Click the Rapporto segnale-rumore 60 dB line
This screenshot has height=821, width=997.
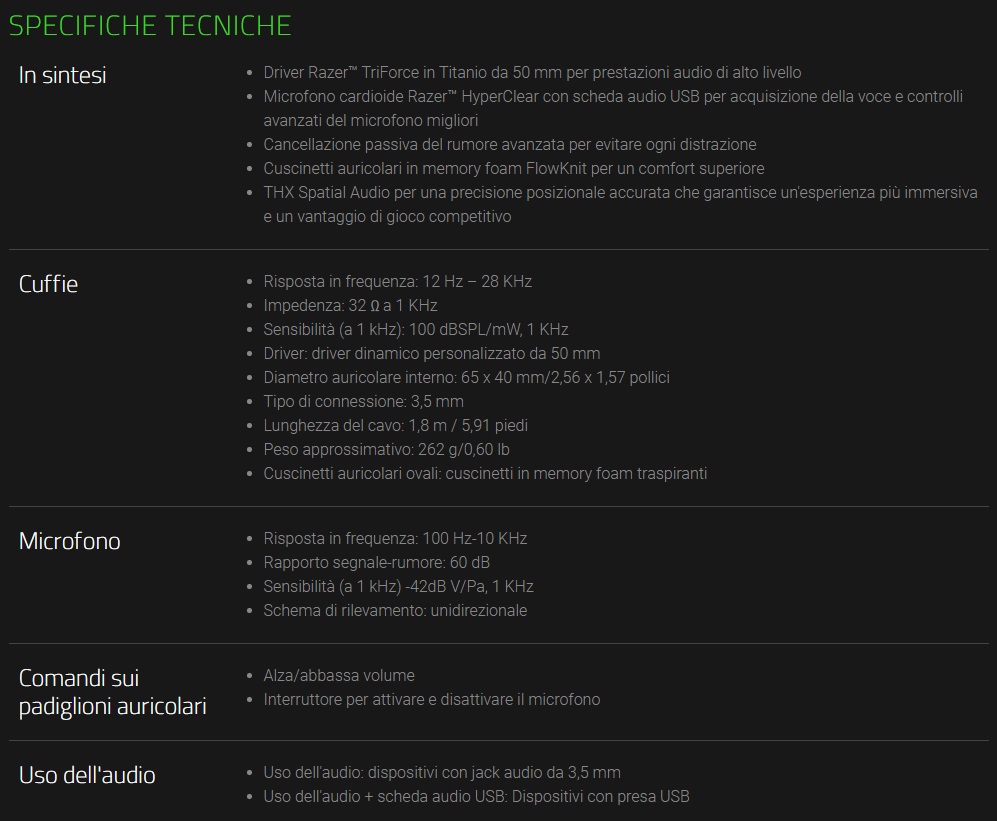[x=376, y=562]
